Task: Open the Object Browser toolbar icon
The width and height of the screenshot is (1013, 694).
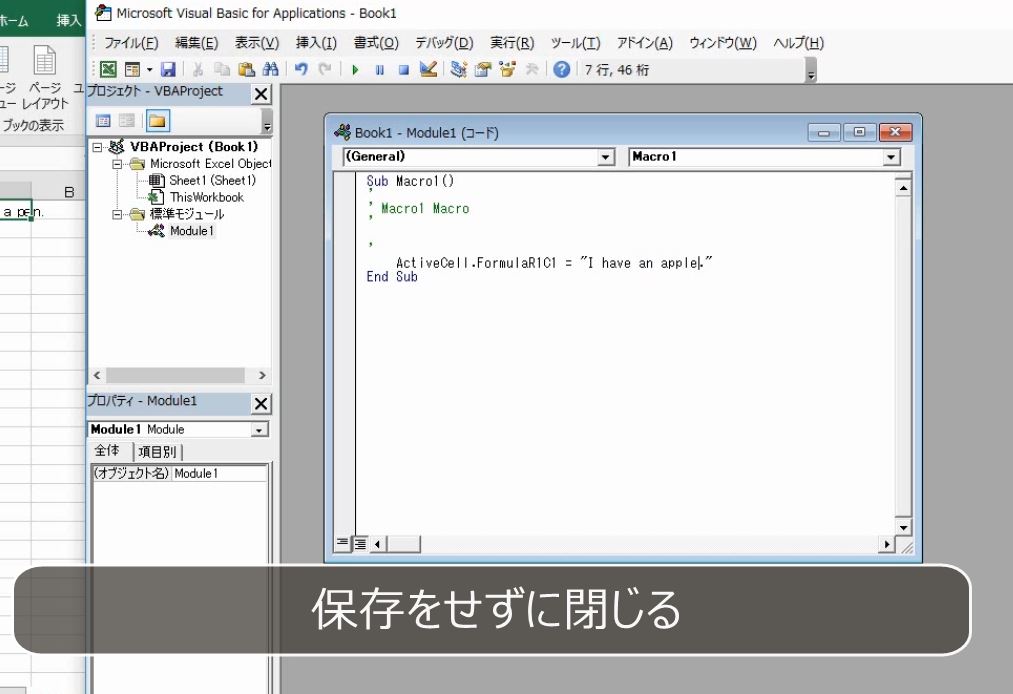Action: [x=507, y=69]
